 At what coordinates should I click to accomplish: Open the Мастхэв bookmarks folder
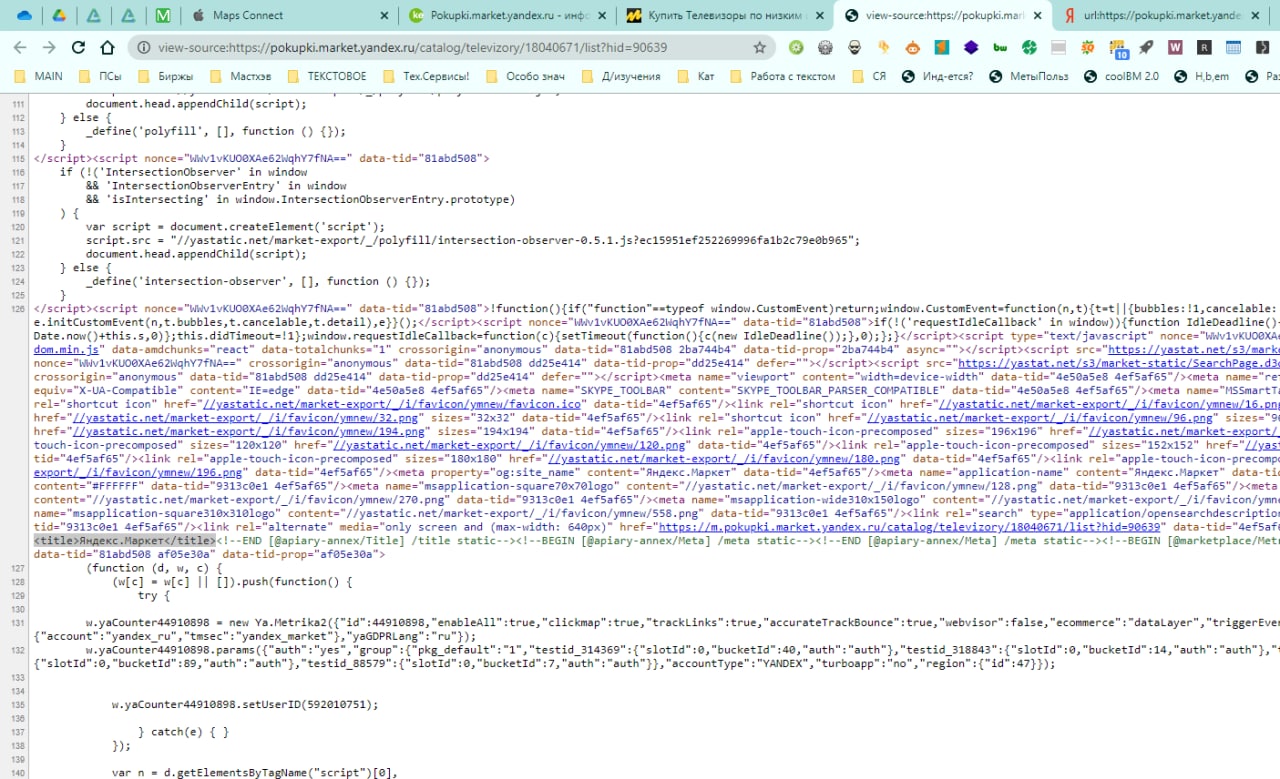239,76
